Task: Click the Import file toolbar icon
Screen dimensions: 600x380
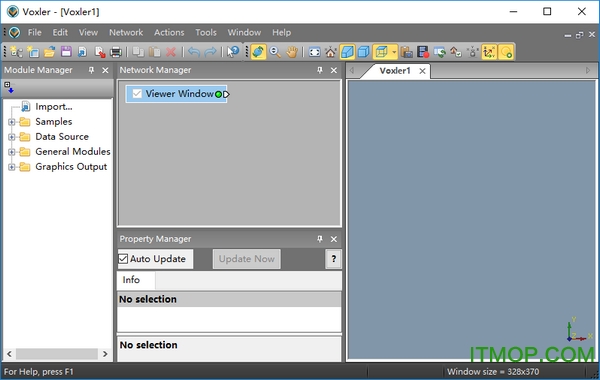Action: coord(82,52)
